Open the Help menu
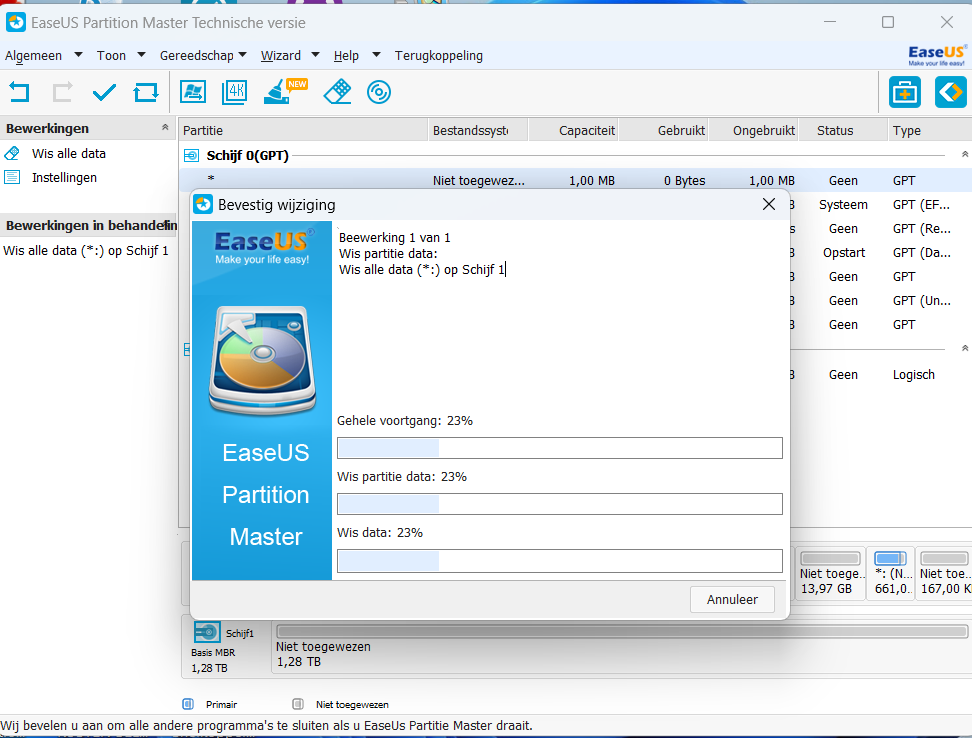Viewport: 972px width, 738px height. point(346,56)
